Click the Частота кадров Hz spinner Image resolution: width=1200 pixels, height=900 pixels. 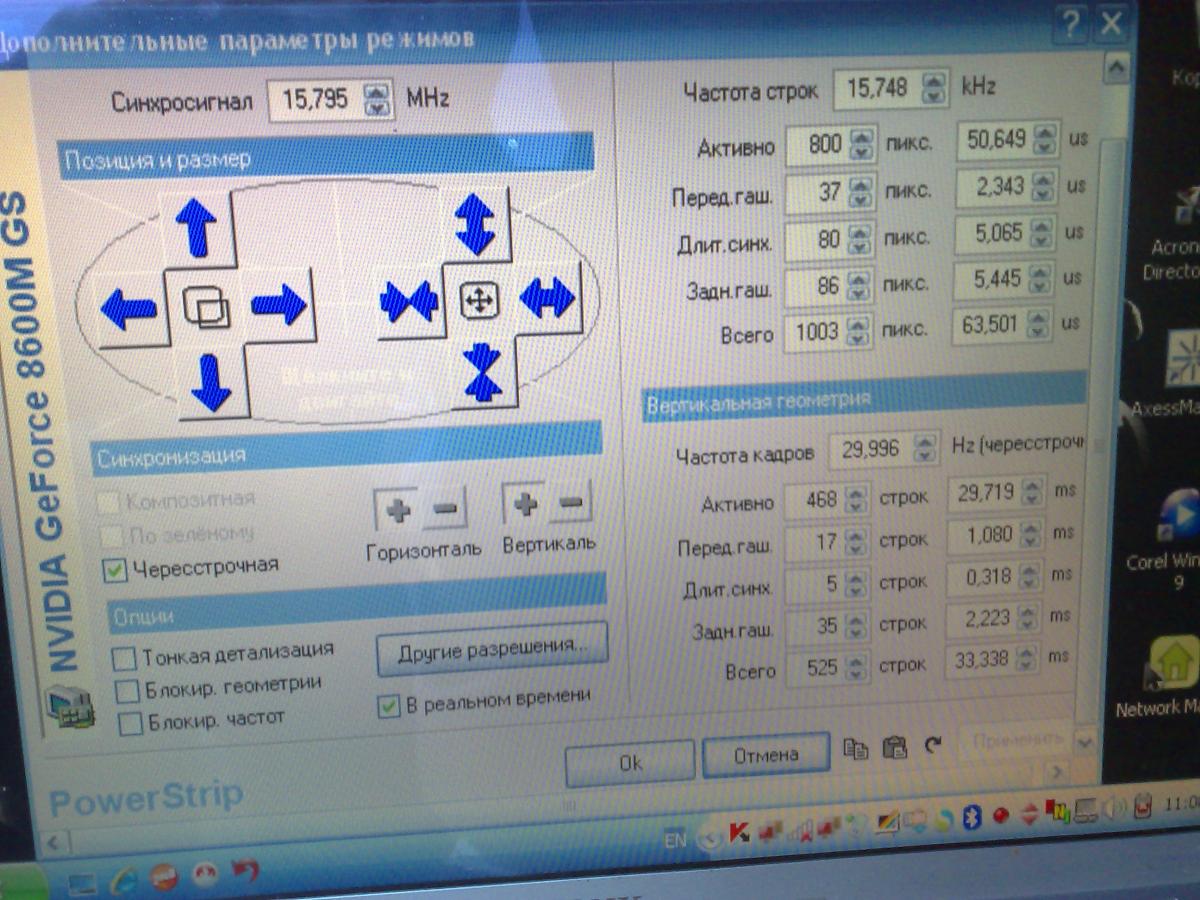[x=926, y=448]
